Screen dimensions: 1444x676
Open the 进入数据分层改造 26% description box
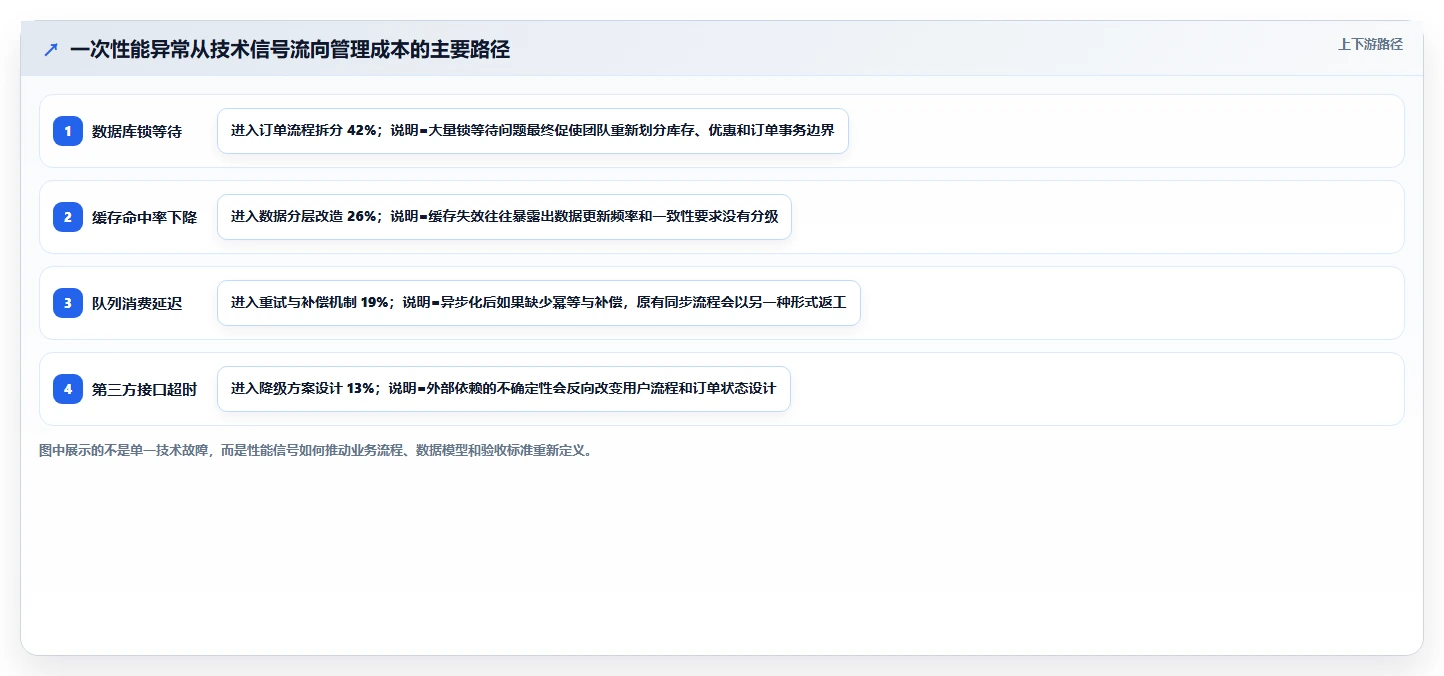[504, 217]
